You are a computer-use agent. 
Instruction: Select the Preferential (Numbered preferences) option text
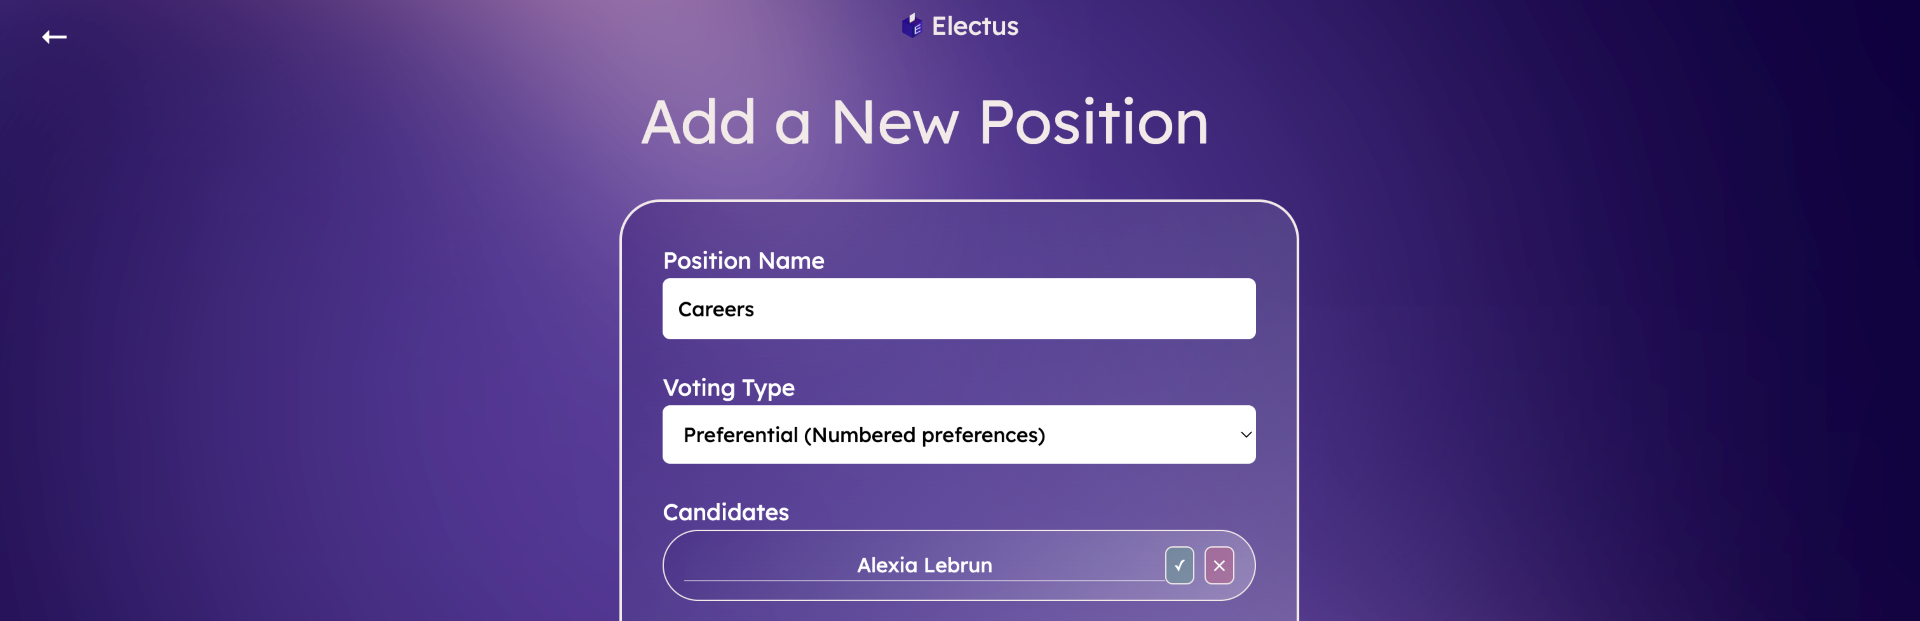click(x=864, y=435)
